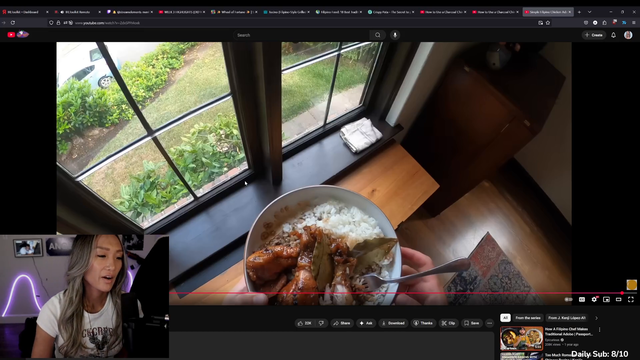
Task: Switch to the Filipino Food tab
Action: (x=338, y=12)
